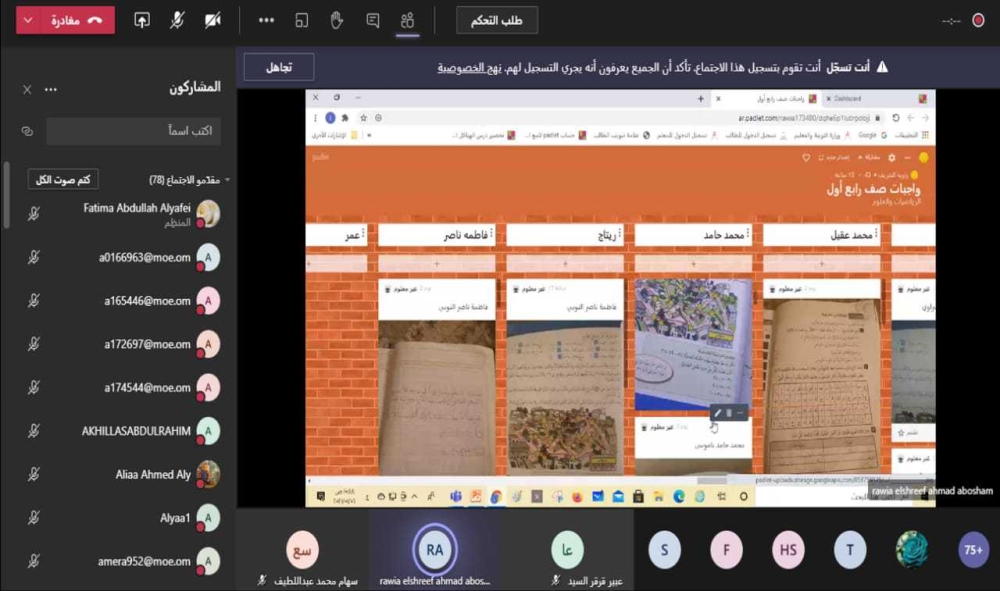Open the meeting chat icon

point(372,20)
